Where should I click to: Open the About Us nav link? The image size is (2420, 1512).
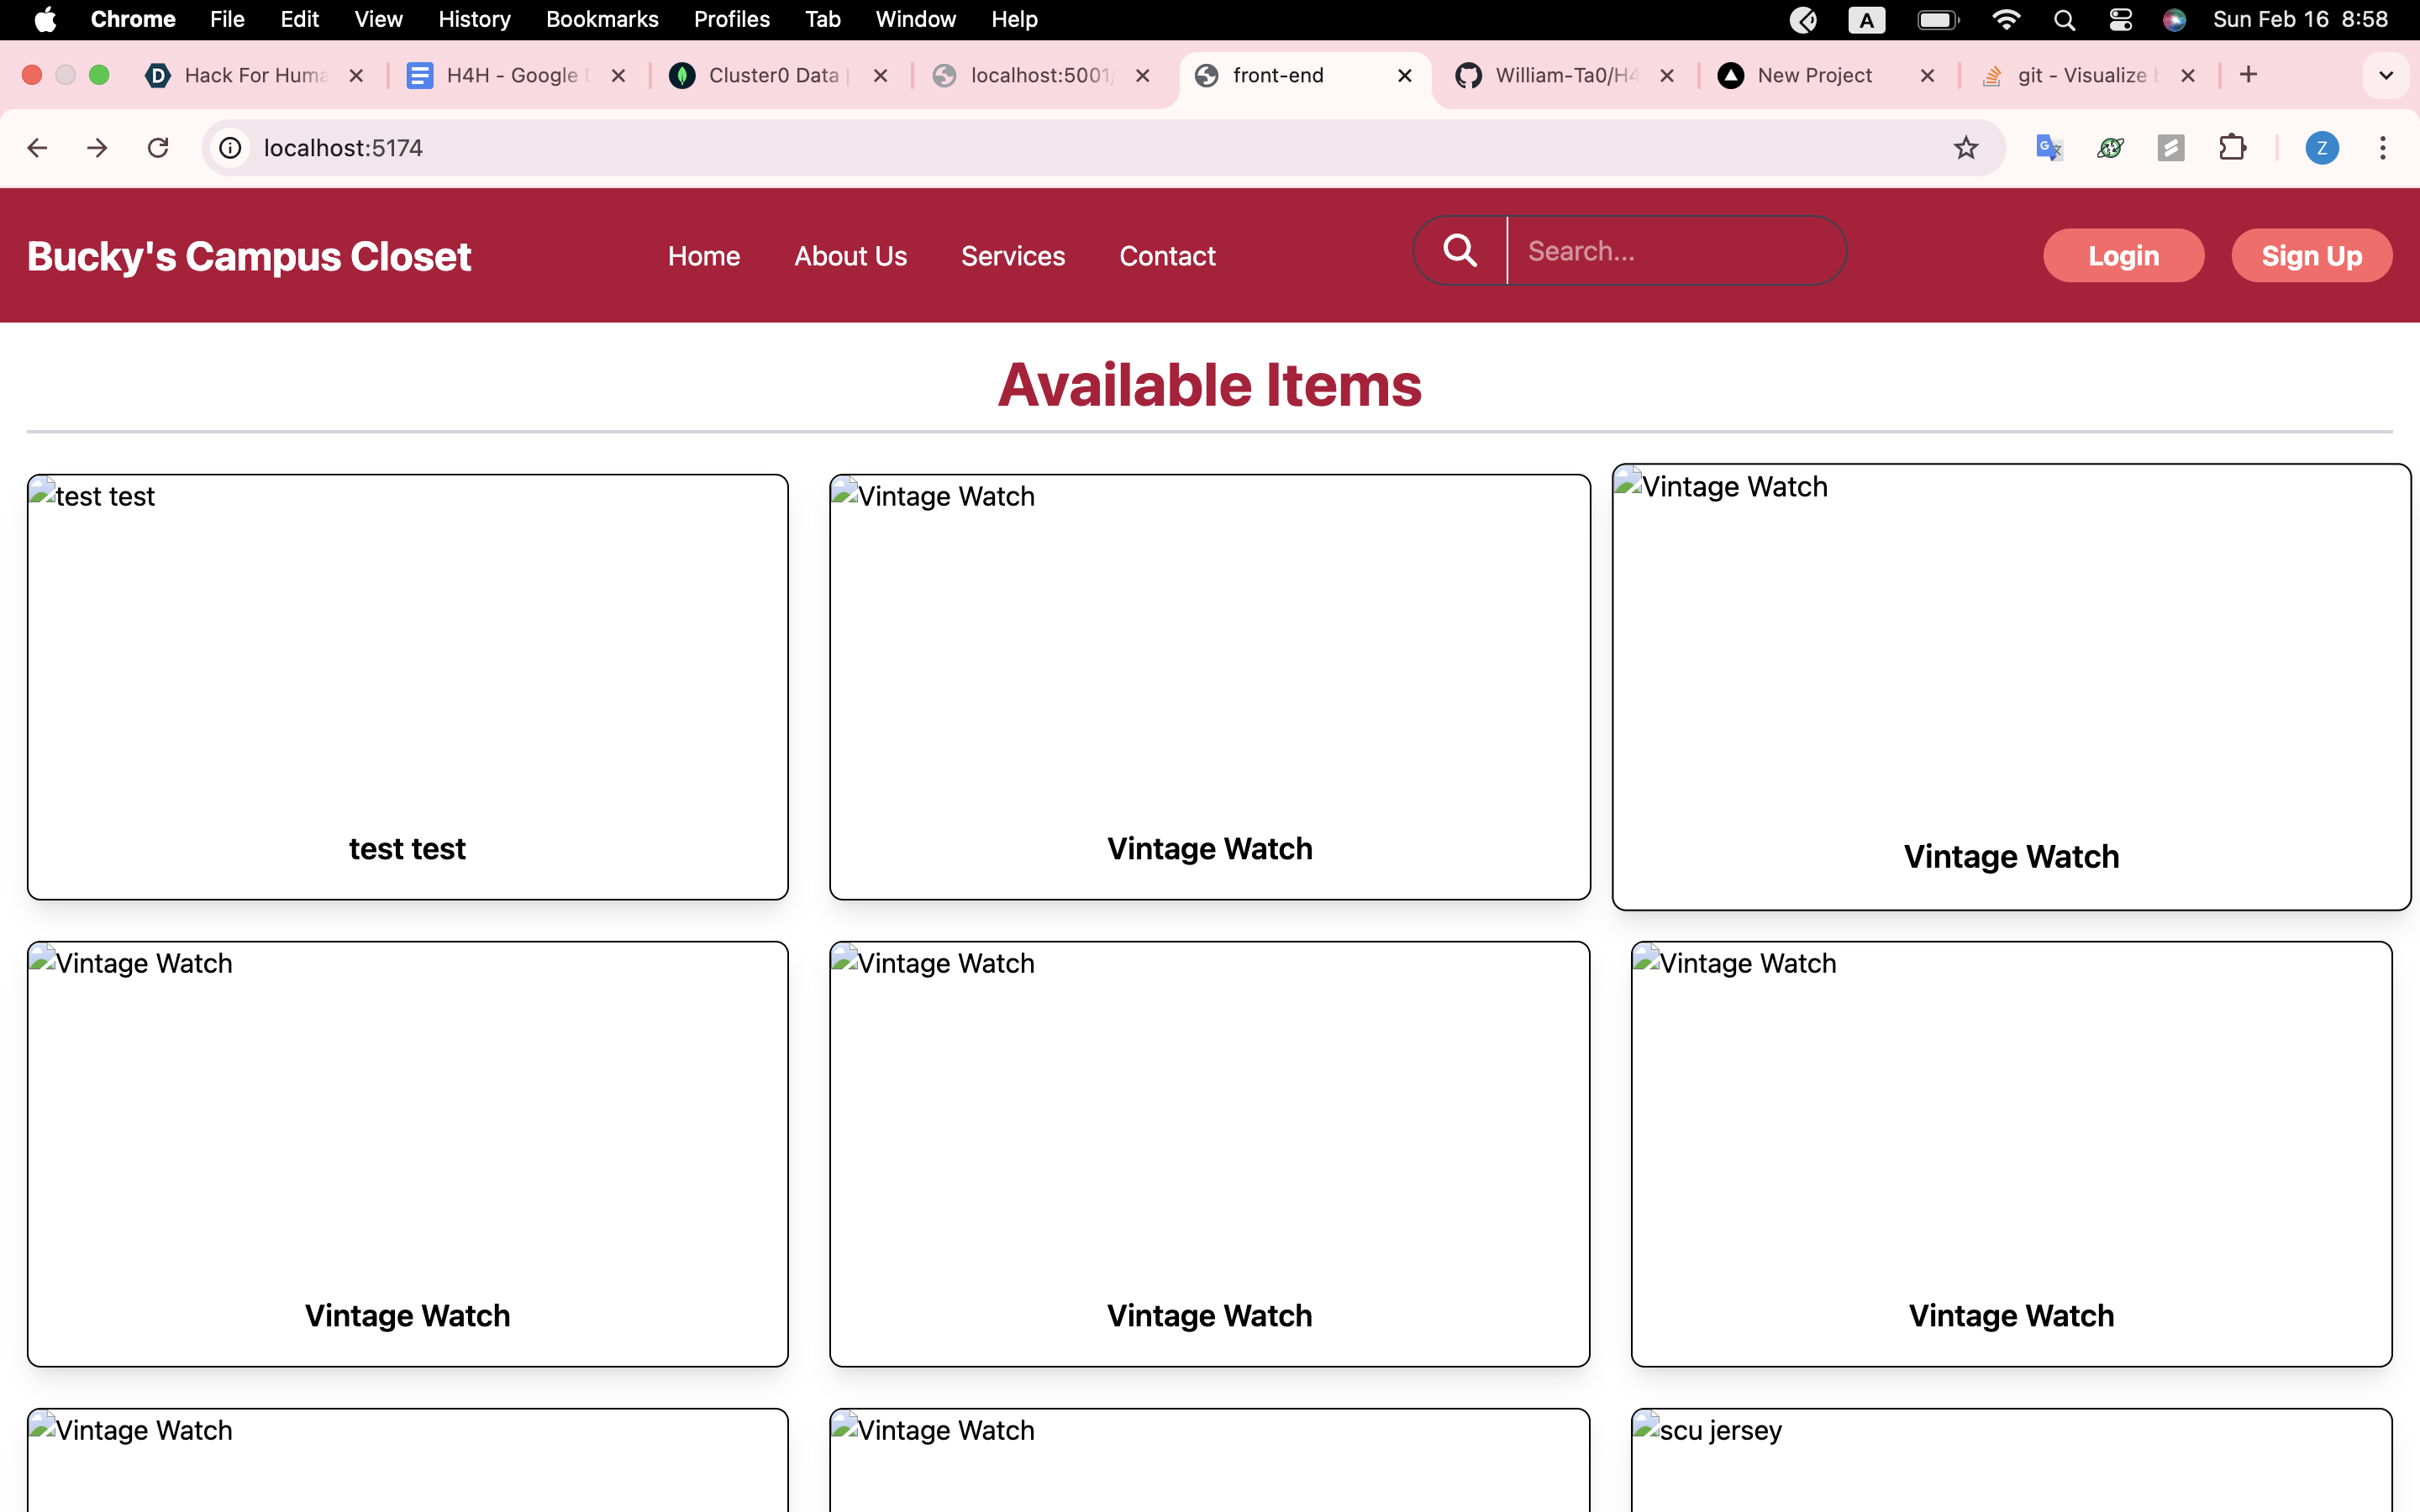click(850, 256)
